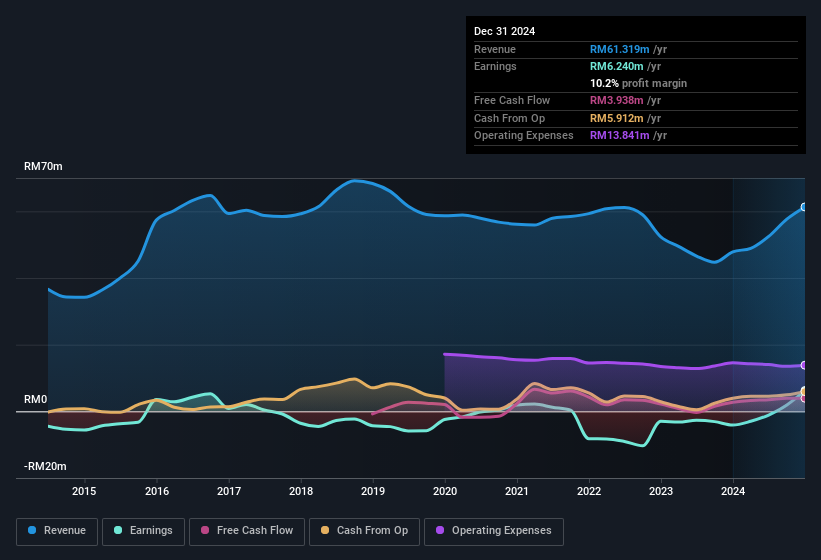
Task: Click the purple Operating Expenses endpoint marker
Action: (804, 365)
